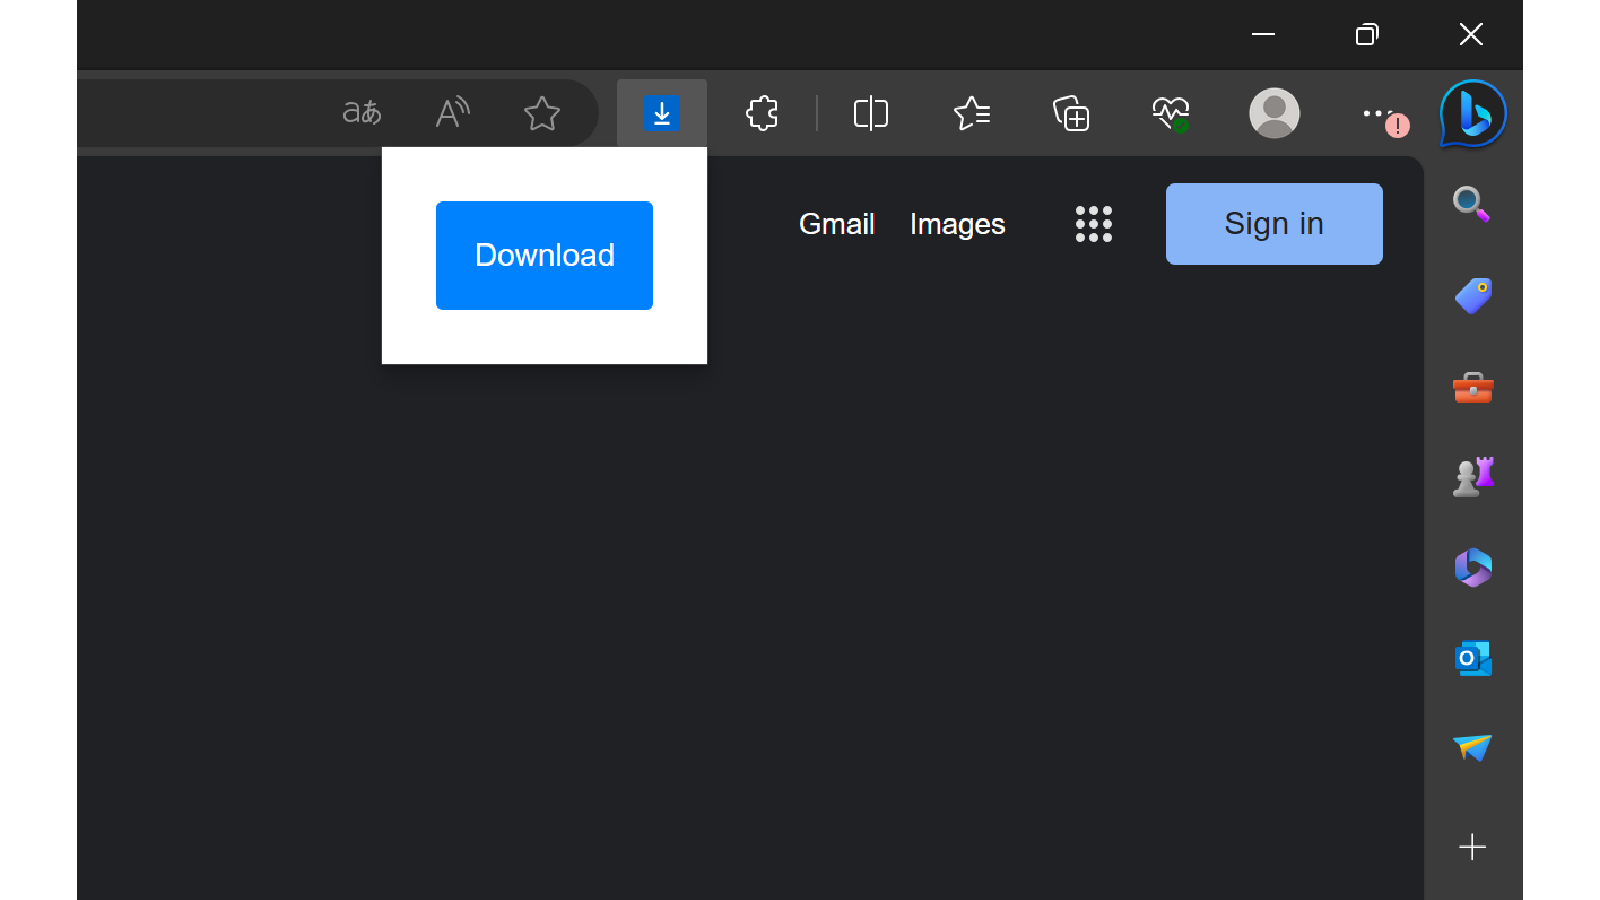Open the user profile avatar

coord(1274,113)
